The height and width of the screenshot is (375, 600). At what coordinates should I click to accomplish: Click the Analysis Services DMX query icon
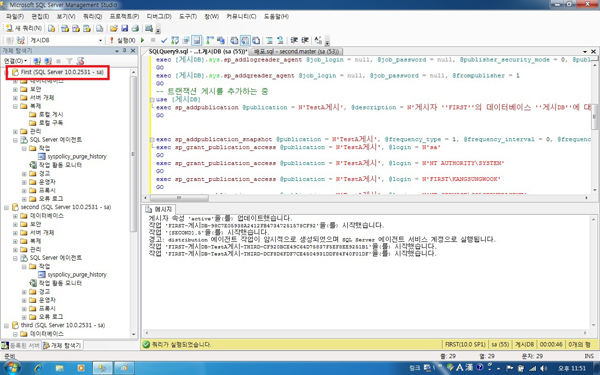pos(76,28)
